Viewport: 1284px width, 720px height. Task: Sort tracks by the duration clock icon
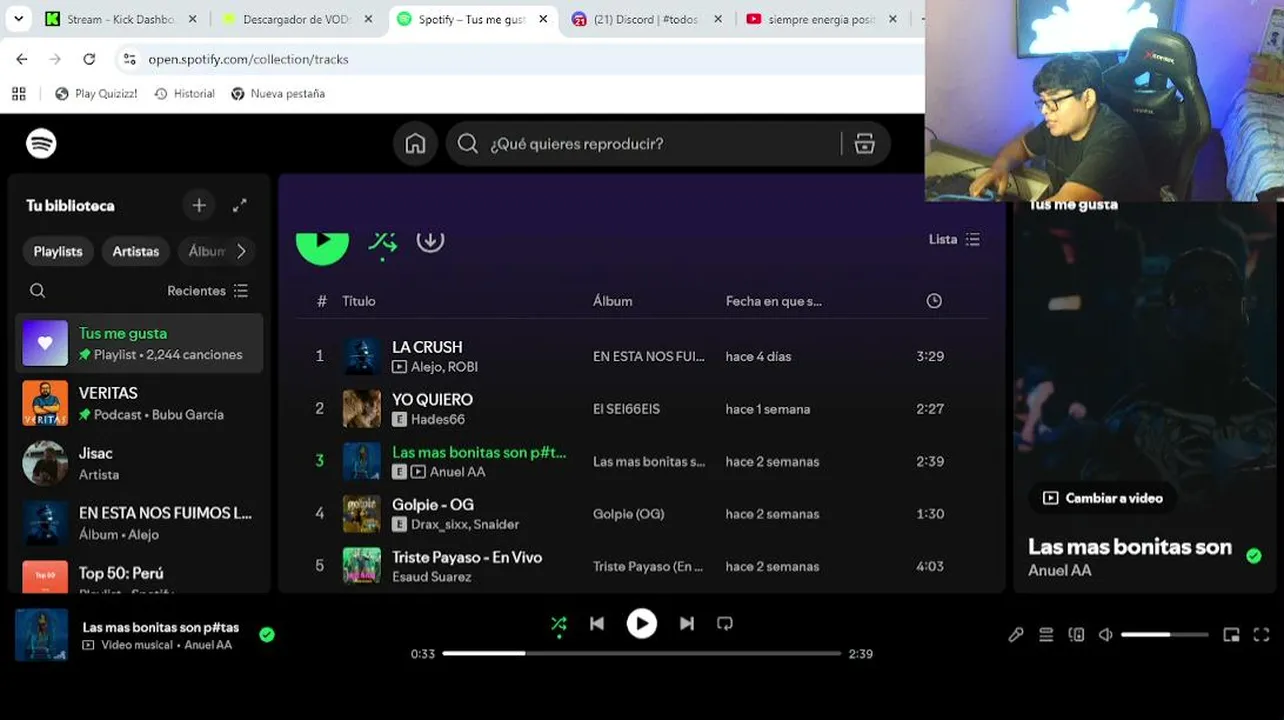934,301
